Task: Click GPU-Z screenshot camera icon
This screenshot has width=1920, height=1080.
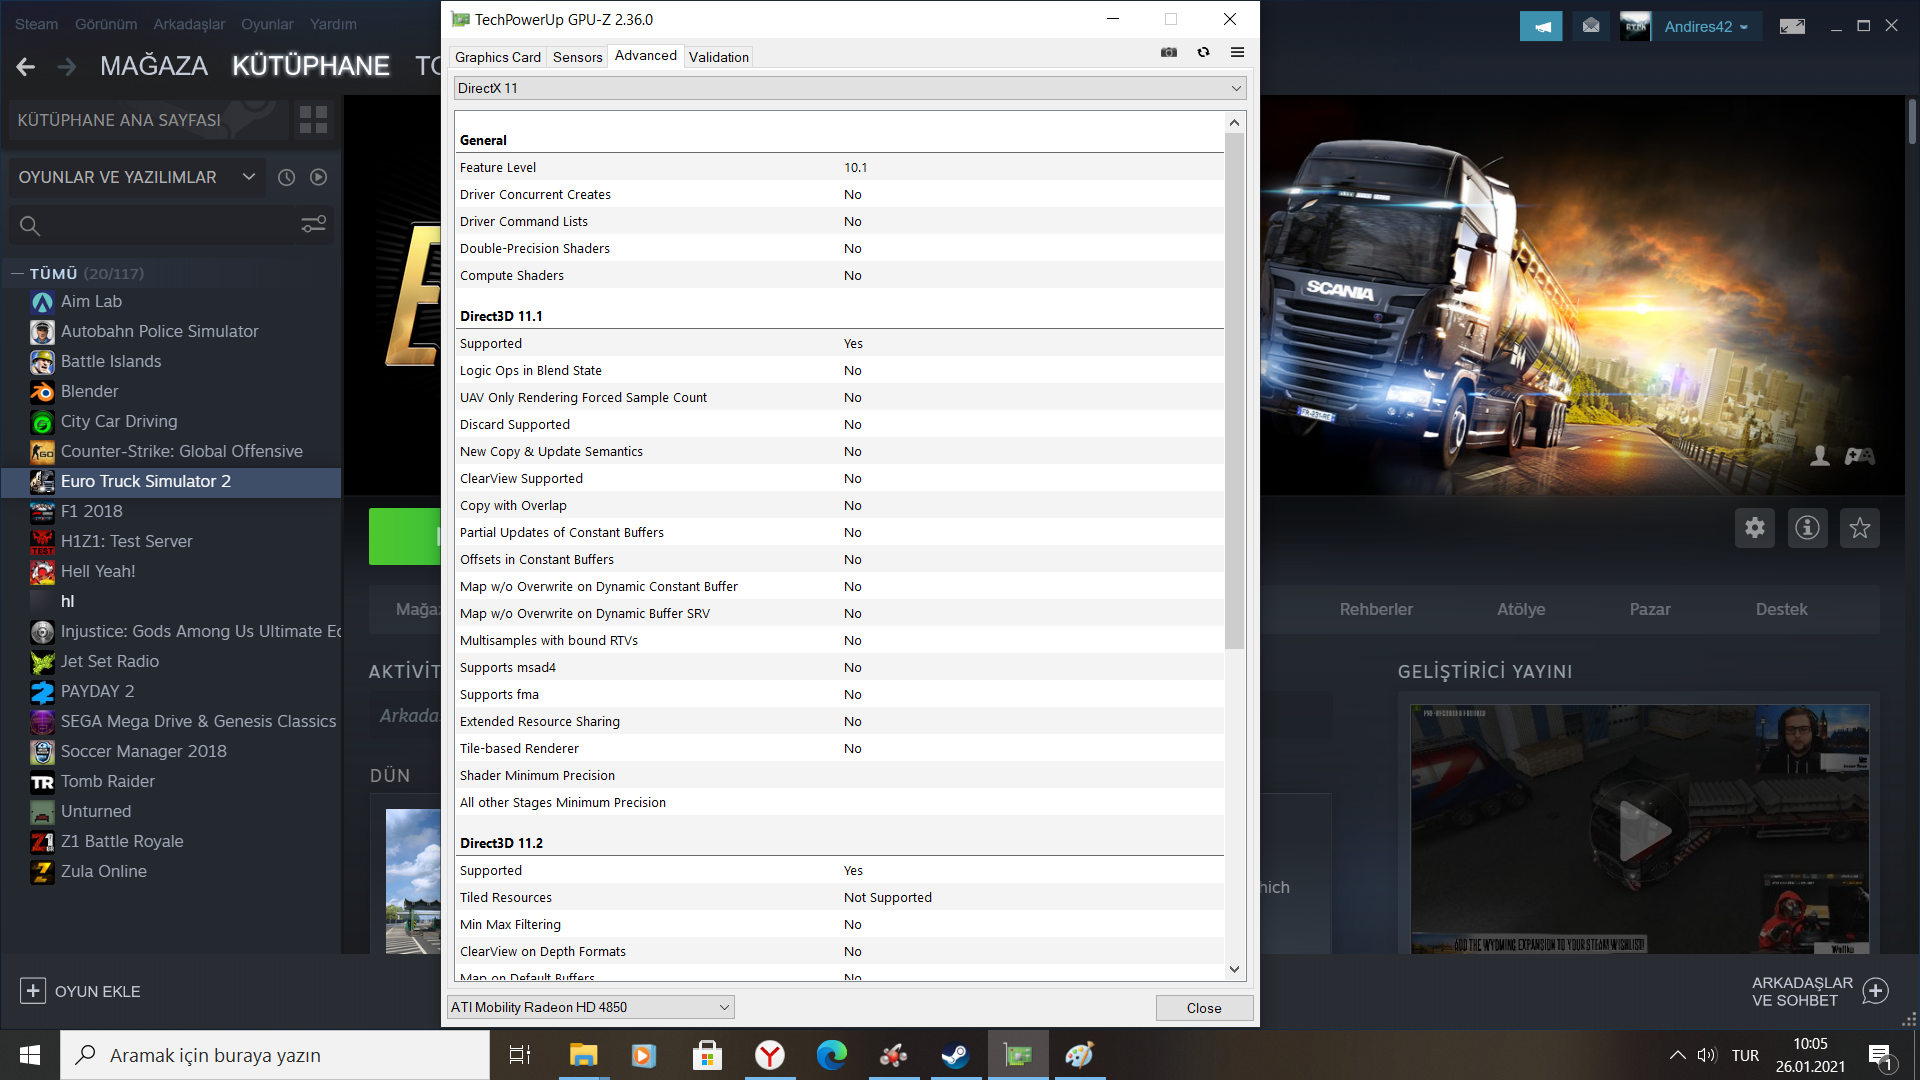Action: [1168, 52]
